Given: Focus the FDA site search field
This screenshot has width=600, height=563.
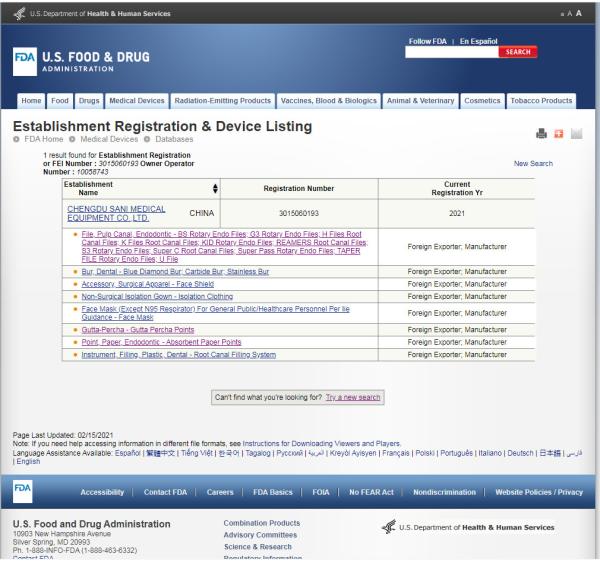Looking at the screenshot, I should pyautogui.click(x=452, y=52).
